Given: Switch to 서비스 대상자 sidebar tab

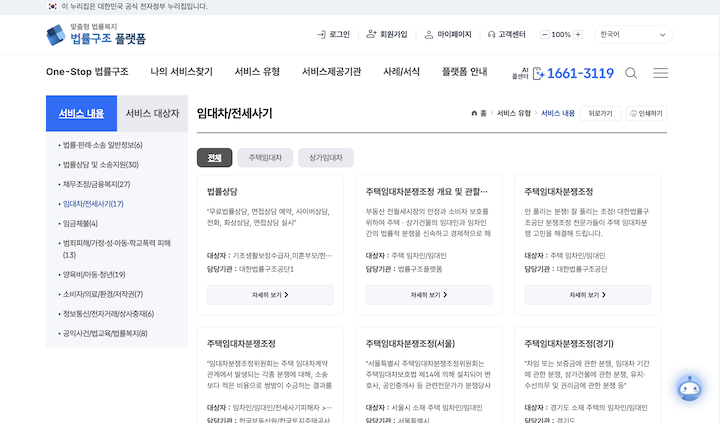Looking at the screenshot, I should click(152, 113).
